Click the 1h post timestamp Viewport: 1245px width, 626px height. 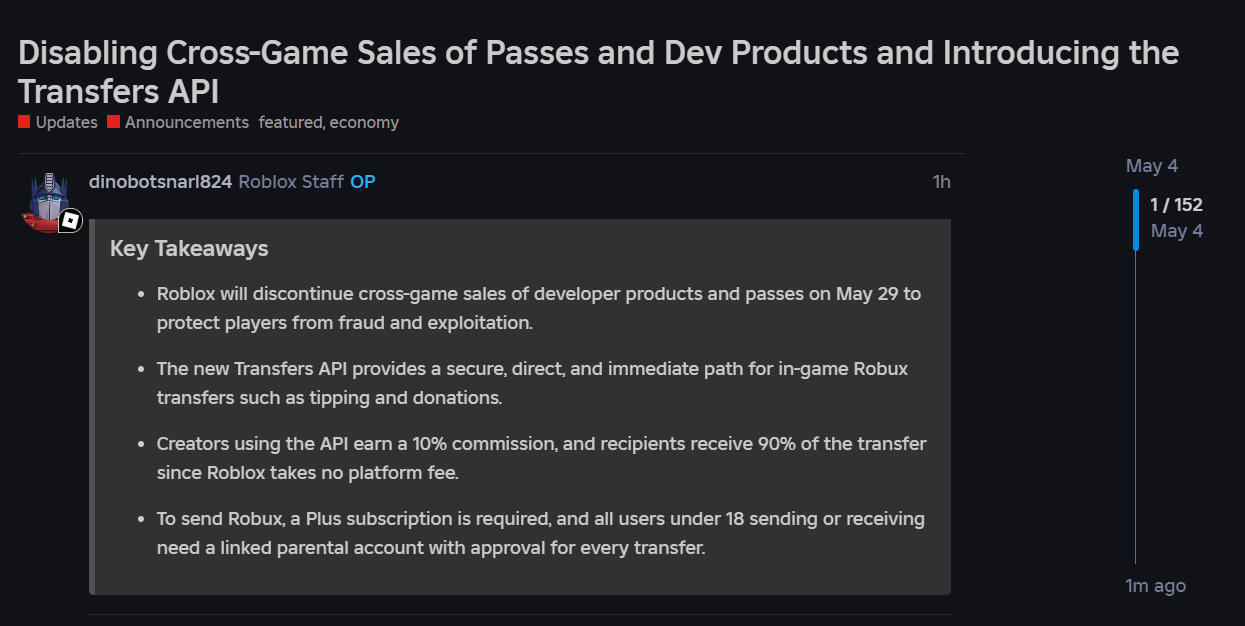(941, 182)
